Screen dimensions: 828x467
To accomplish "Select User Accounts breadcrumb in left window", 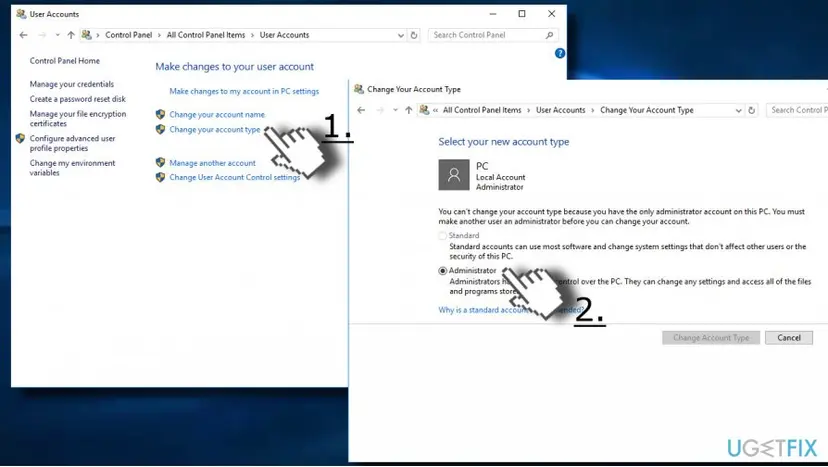I will 284,35.
